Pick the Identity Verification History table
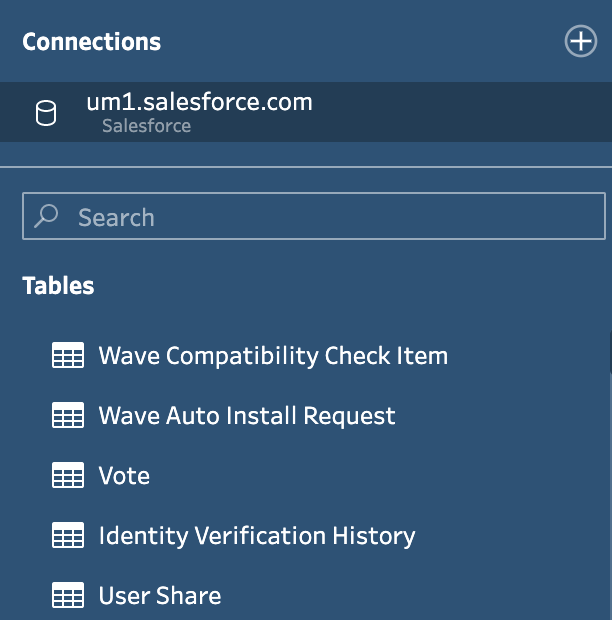612x620 pixels. coord(257,536)
